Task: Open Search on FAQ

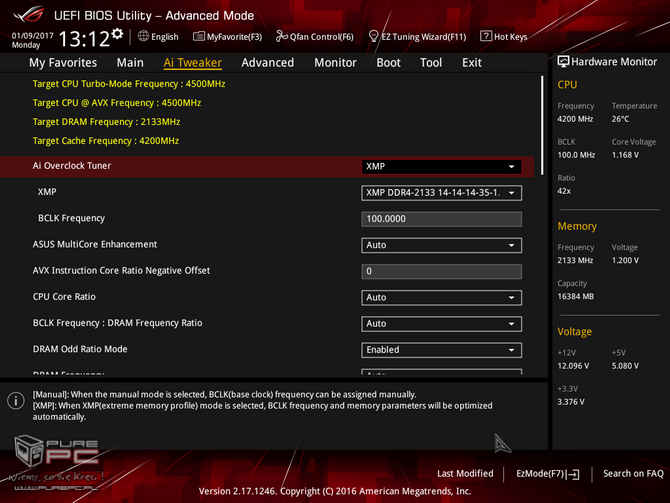Action: pyautogui.click(x=633, y=474)
